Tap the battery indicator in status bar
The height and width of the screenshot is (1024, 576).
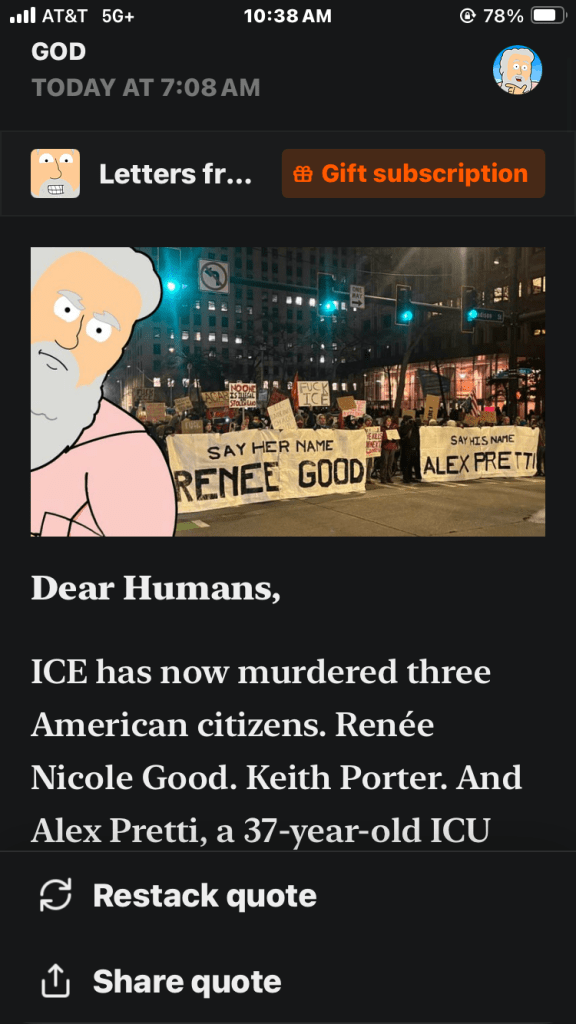(547, 16)
